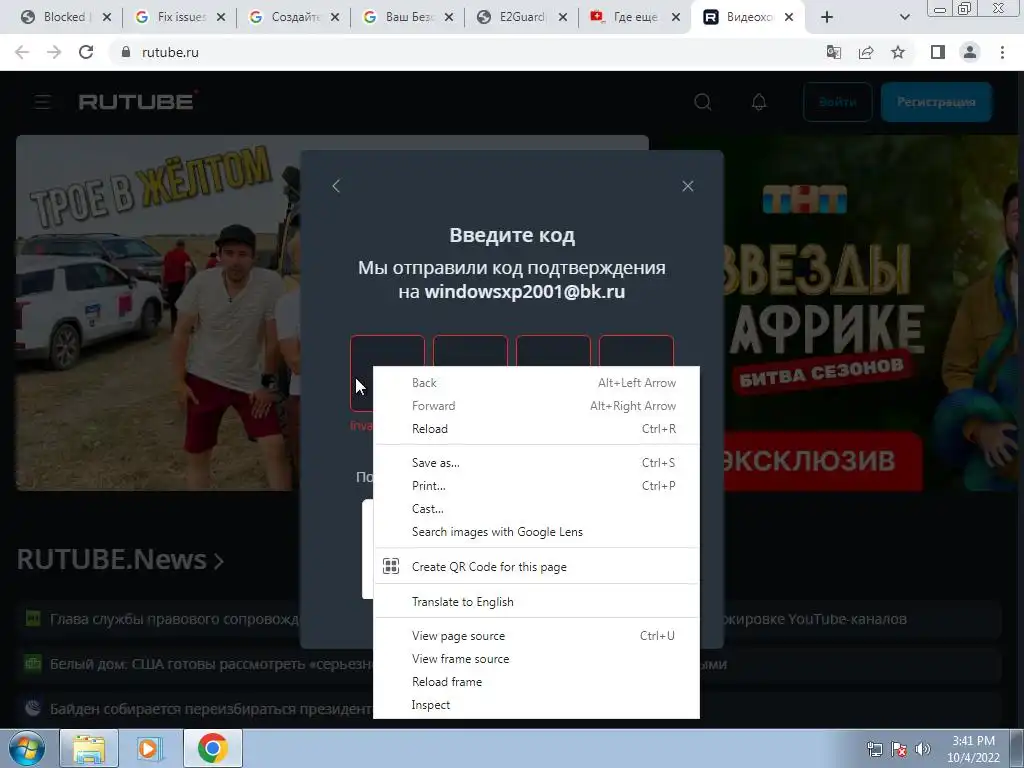
Task: Click the dialog back chevron
Action: click(336, 186)
